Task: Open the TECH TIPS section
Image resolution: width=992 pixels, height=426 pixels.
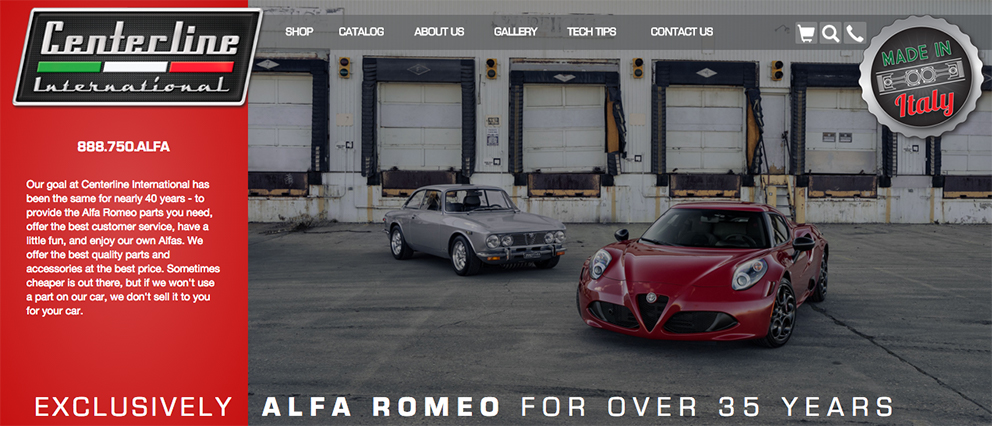Action: (x=592, y=32)
